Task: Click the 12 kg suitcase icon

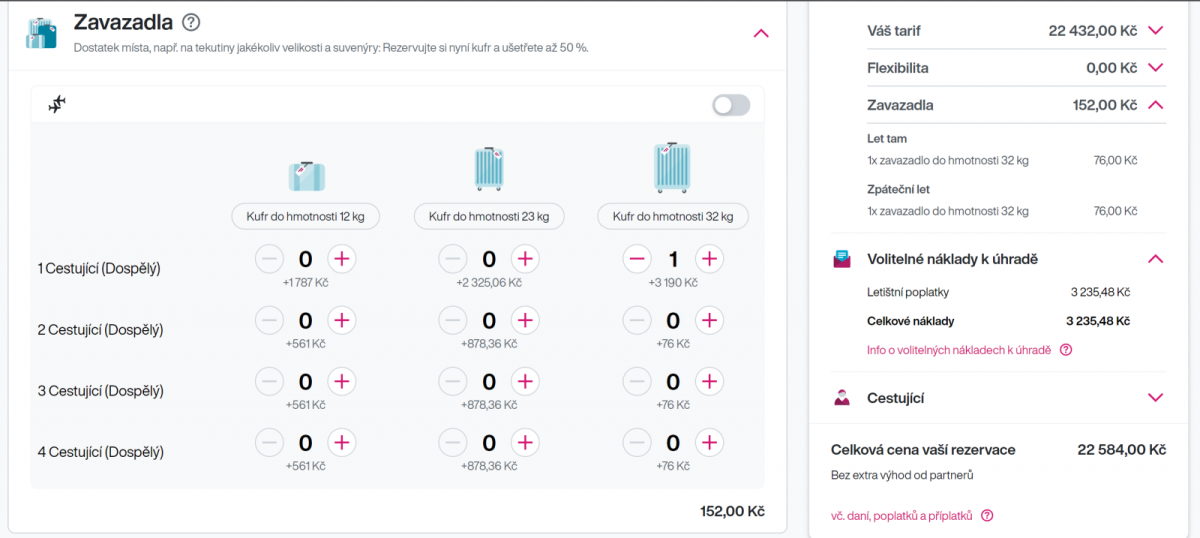Action: coord(307,175)
